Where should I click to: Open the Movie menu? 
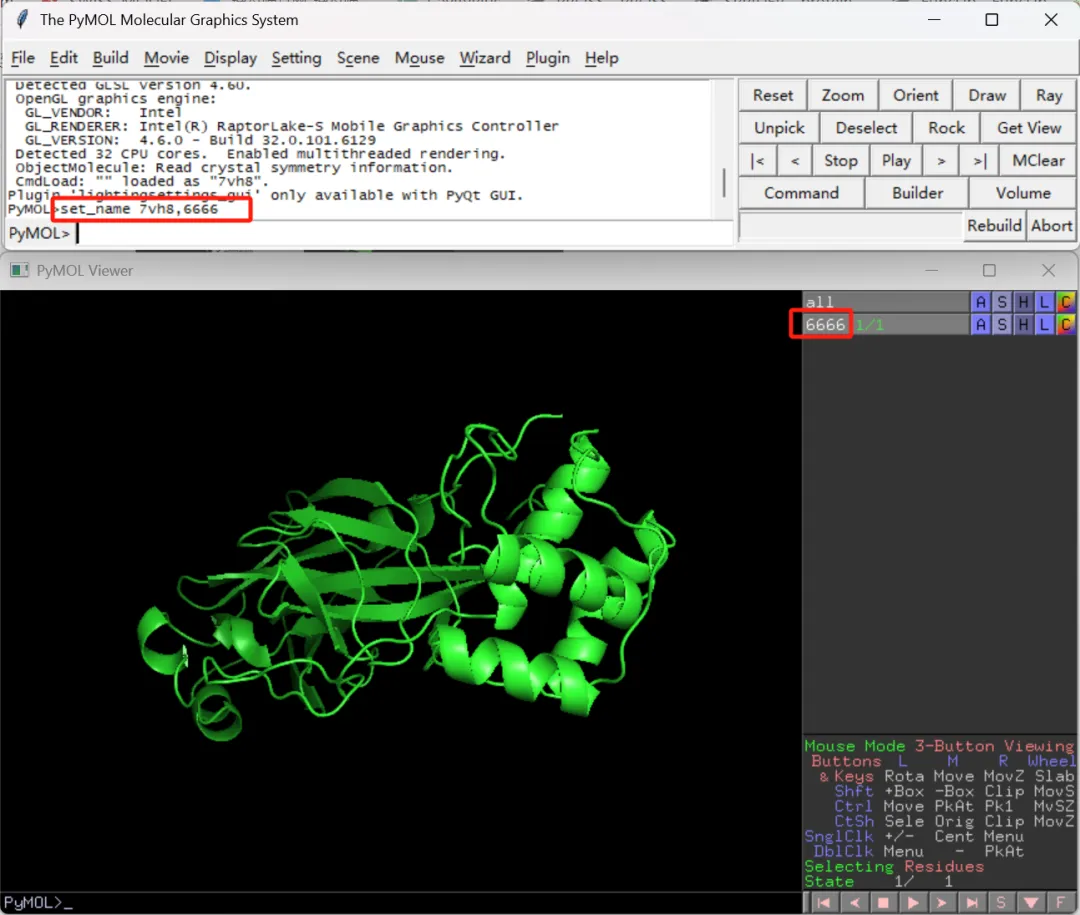point(166,58)
